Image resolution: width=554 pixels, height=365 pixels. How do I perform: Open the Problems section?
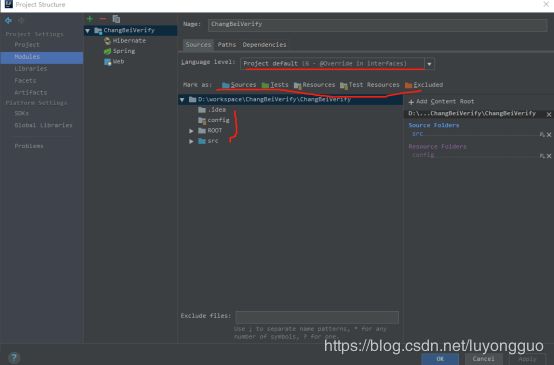tap(29, 146)
